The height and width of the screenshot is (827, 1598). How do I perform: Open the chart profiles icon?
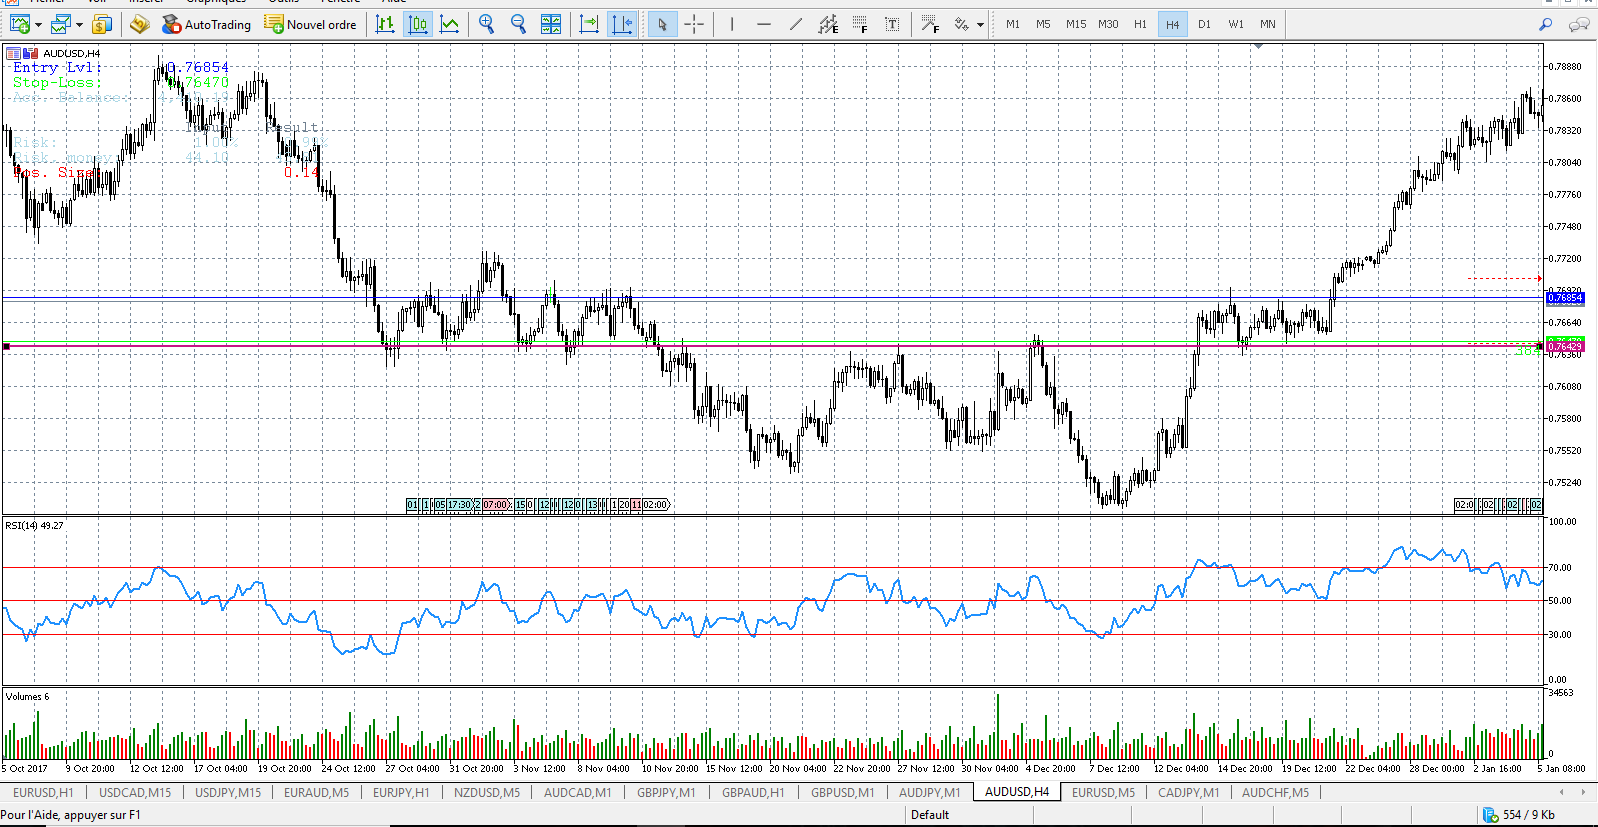pos(60,24)
